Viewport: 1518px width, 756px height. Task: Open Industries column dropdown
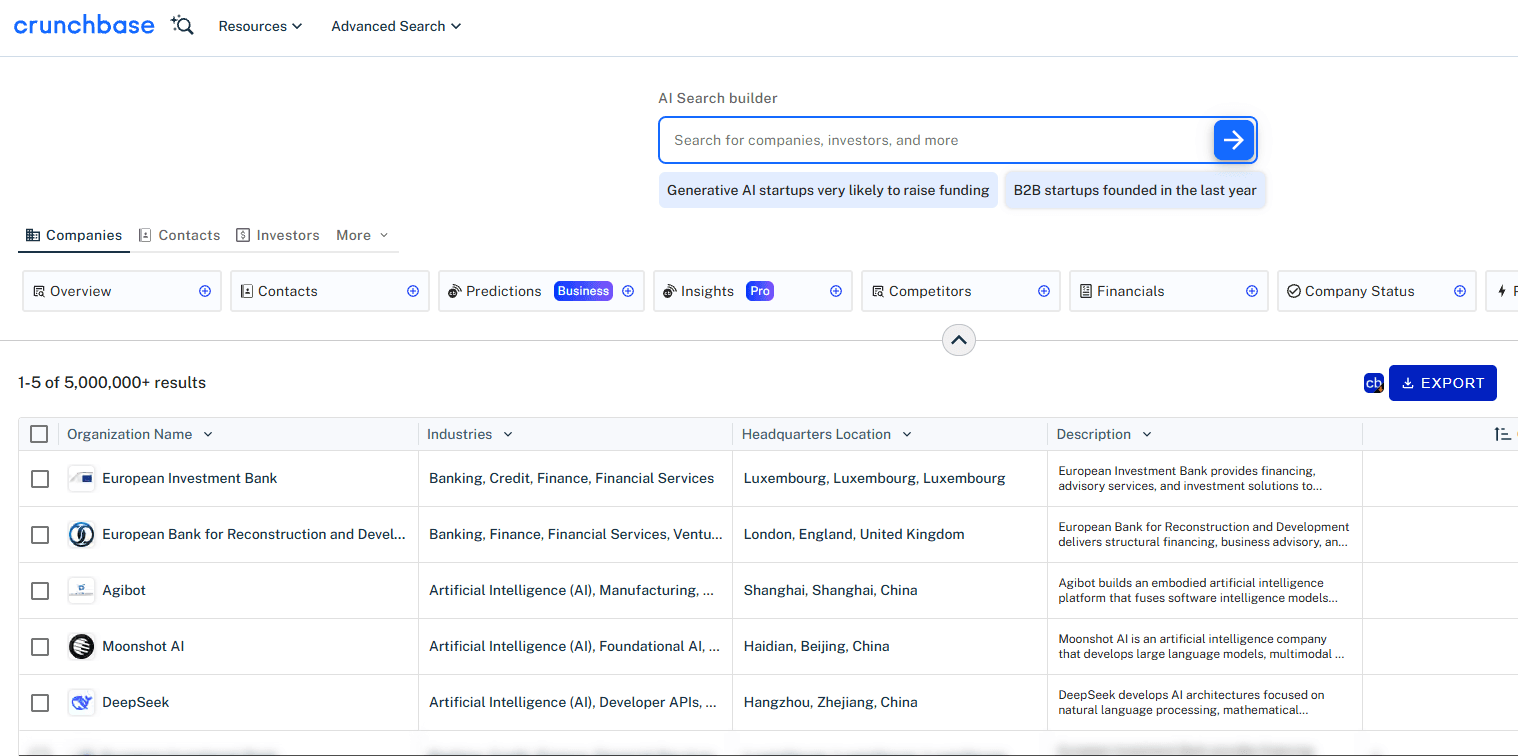[x=508, y=434]
